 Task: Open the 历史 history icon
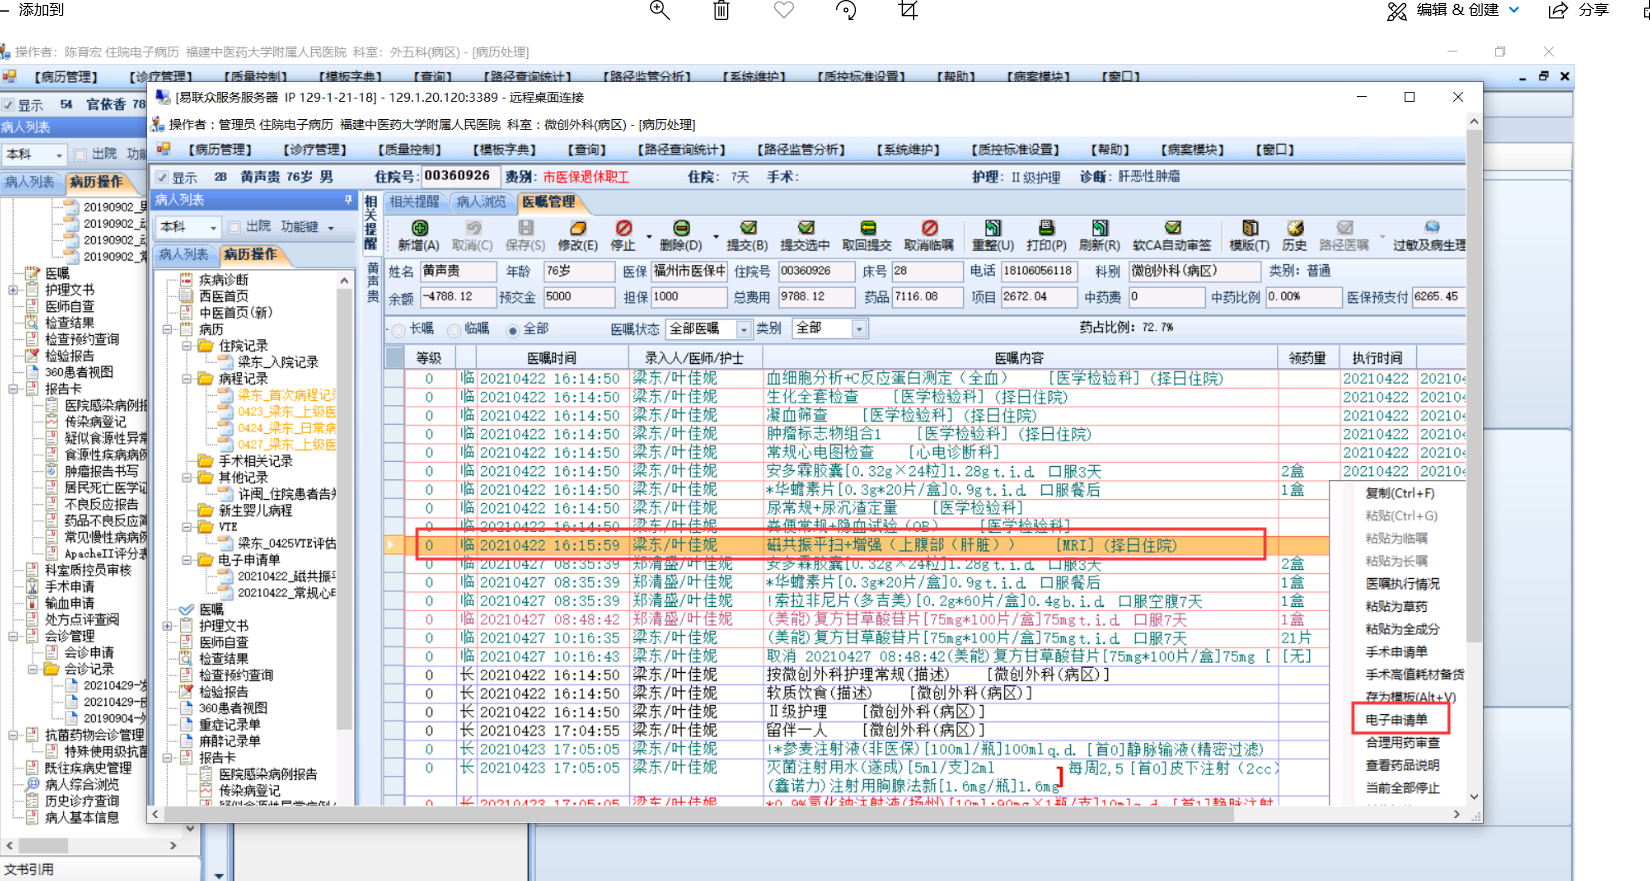tap(1295, 229)
